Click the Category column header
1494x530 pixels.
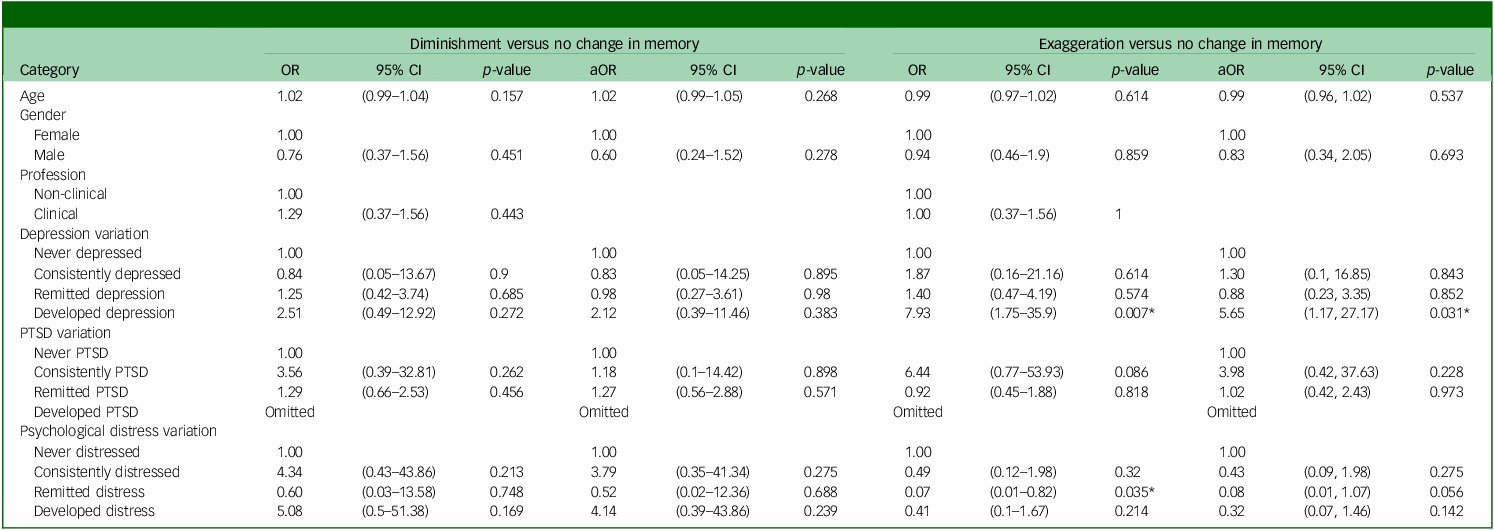click(50, 71)
